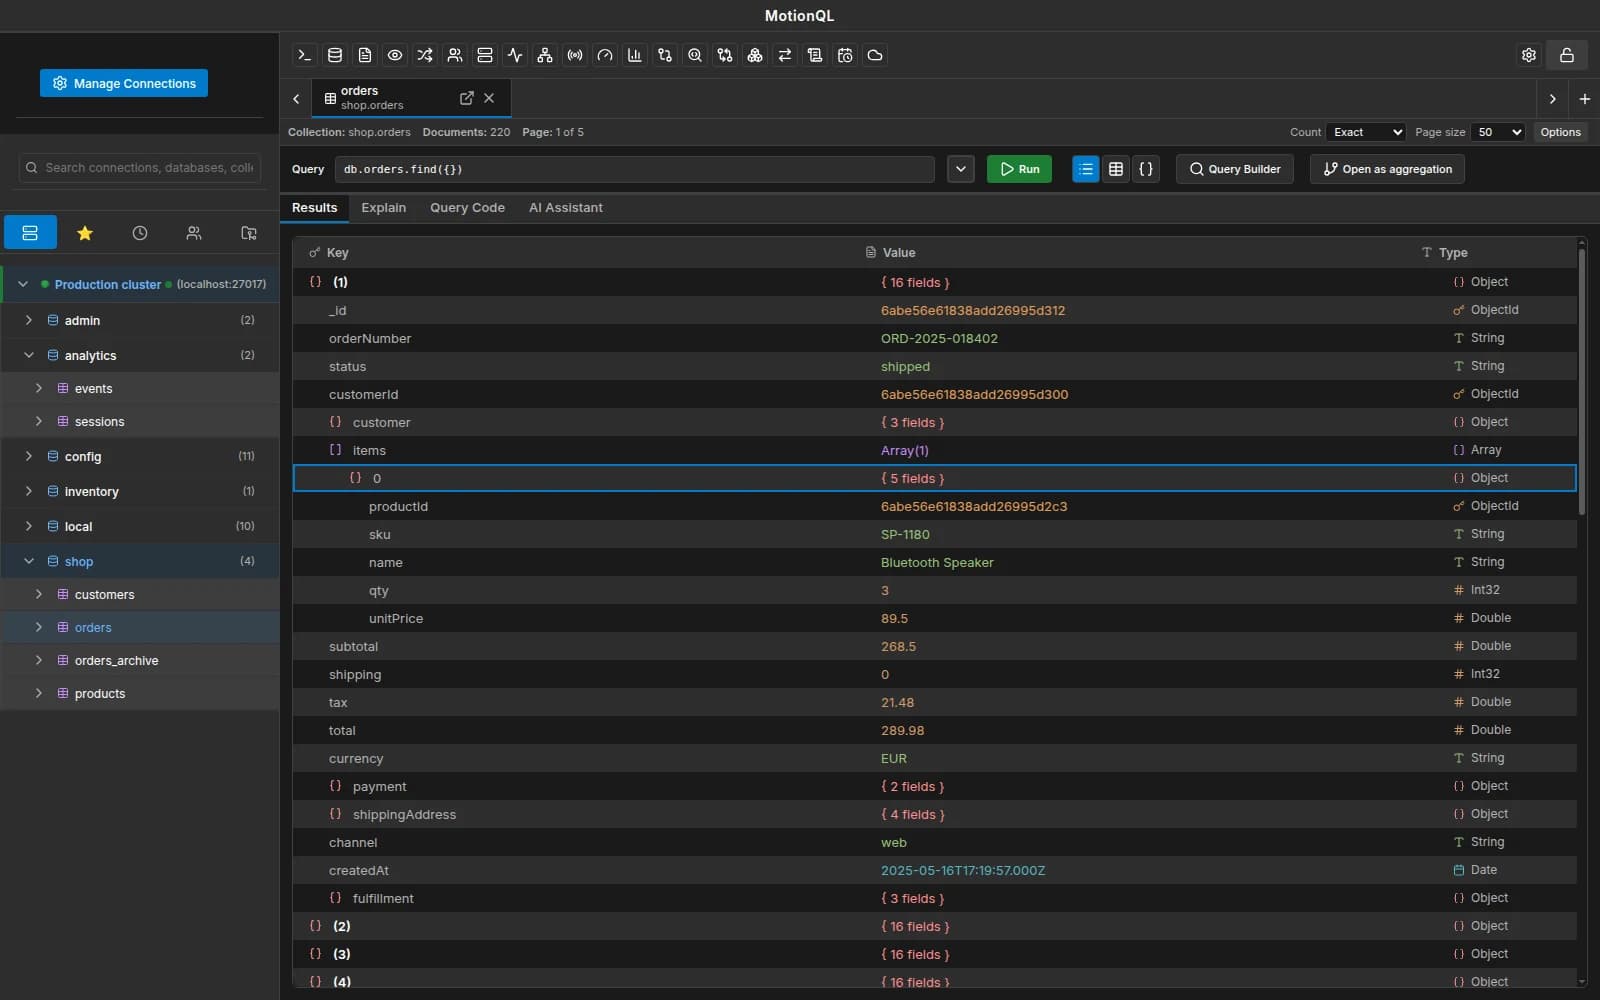Move tabs left with back arrow

[x=296, y=99]
